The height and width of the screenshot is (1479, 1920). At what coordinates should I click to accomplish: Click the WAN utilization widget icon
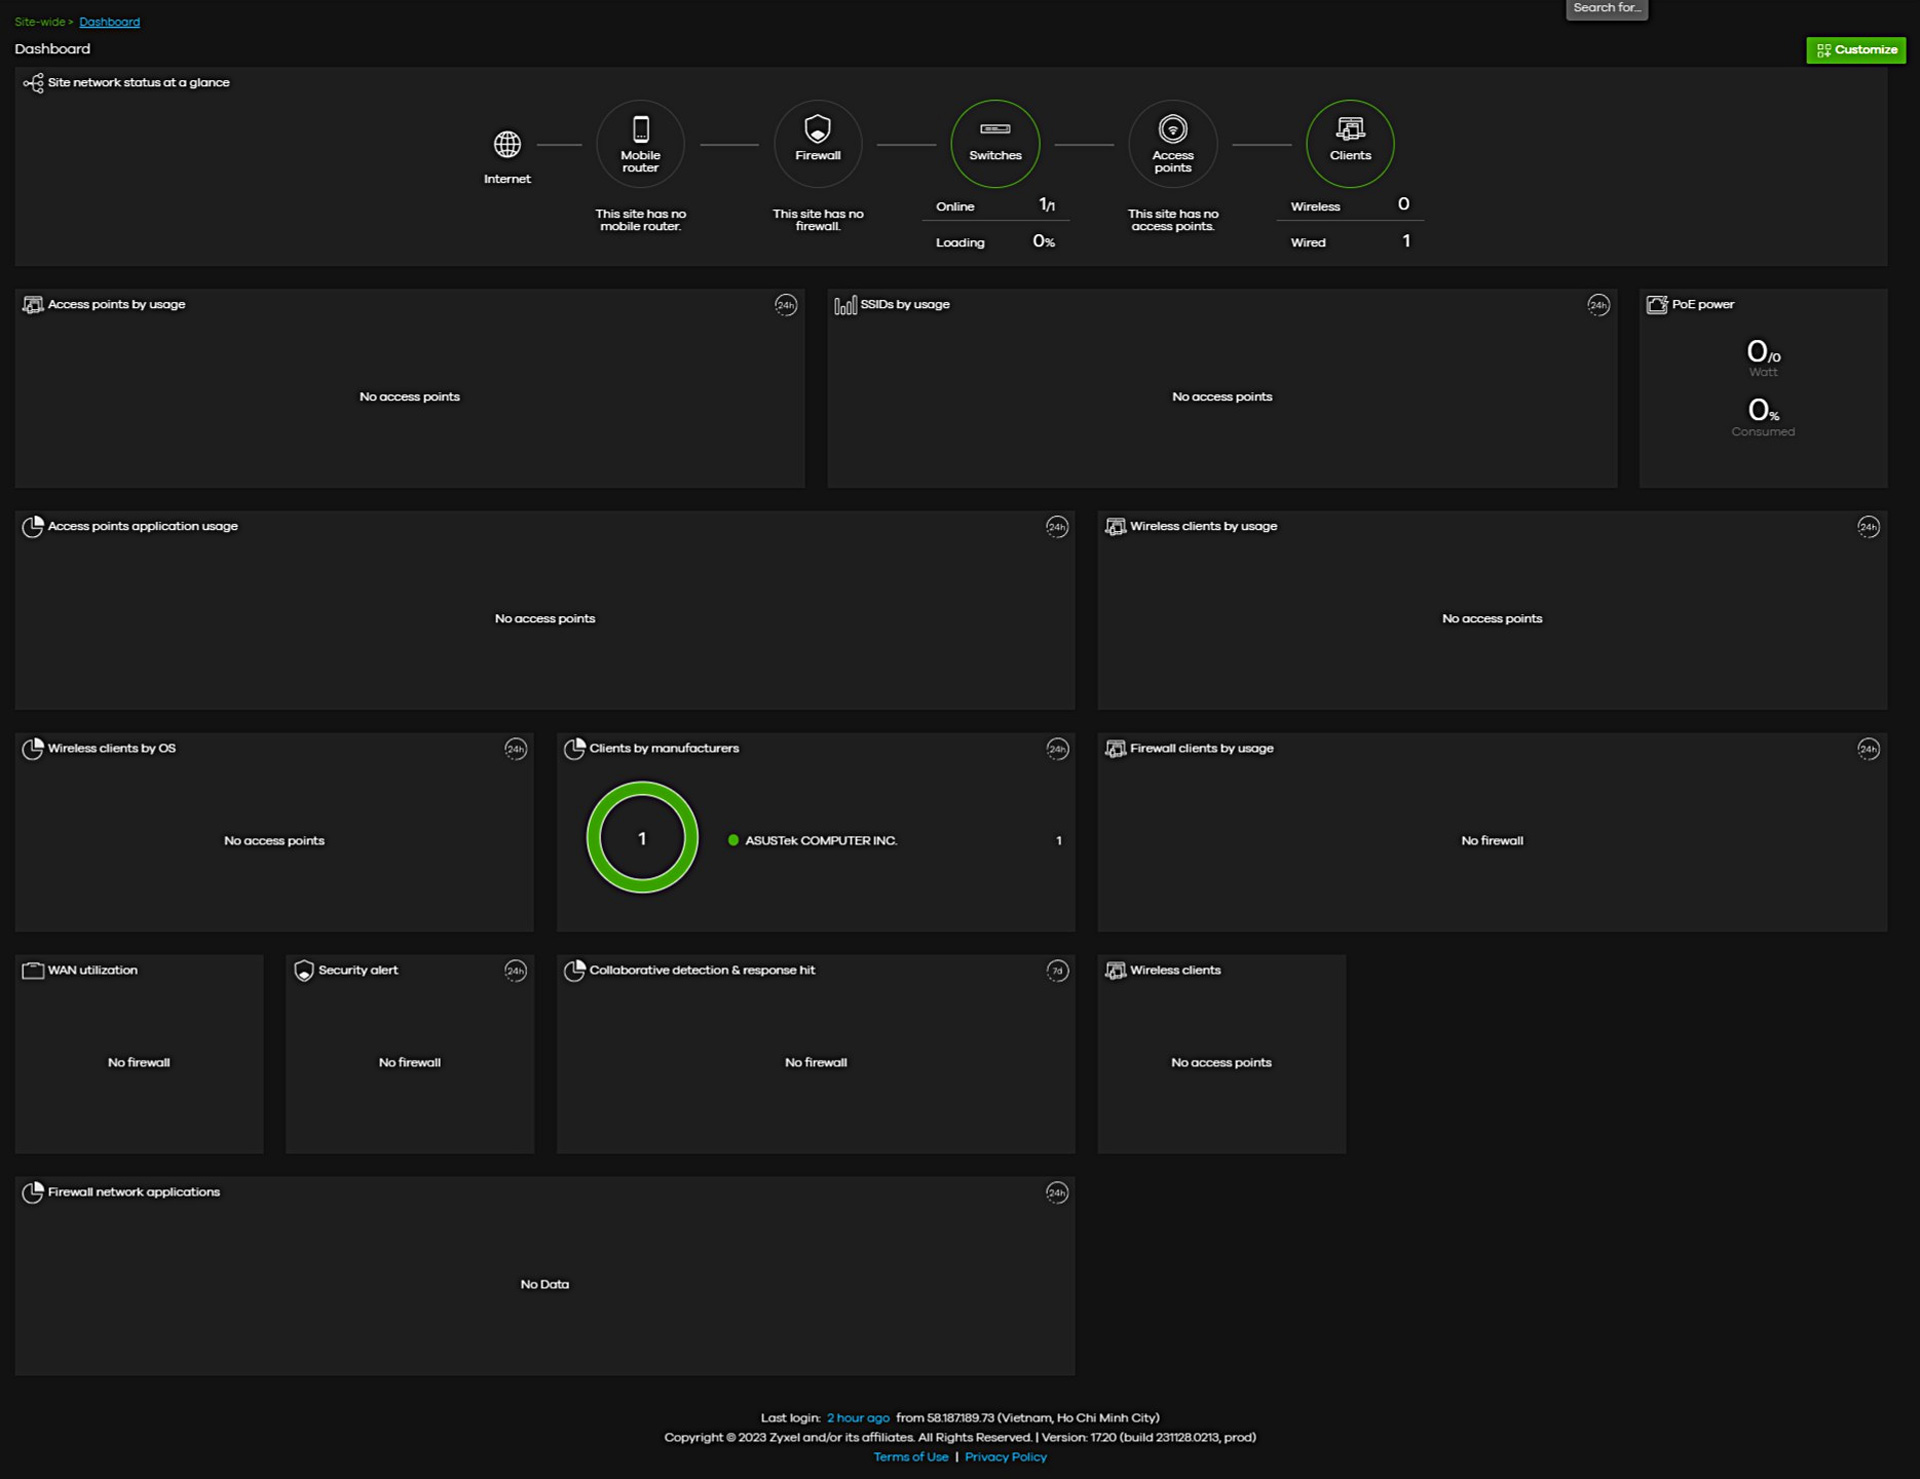33,971
